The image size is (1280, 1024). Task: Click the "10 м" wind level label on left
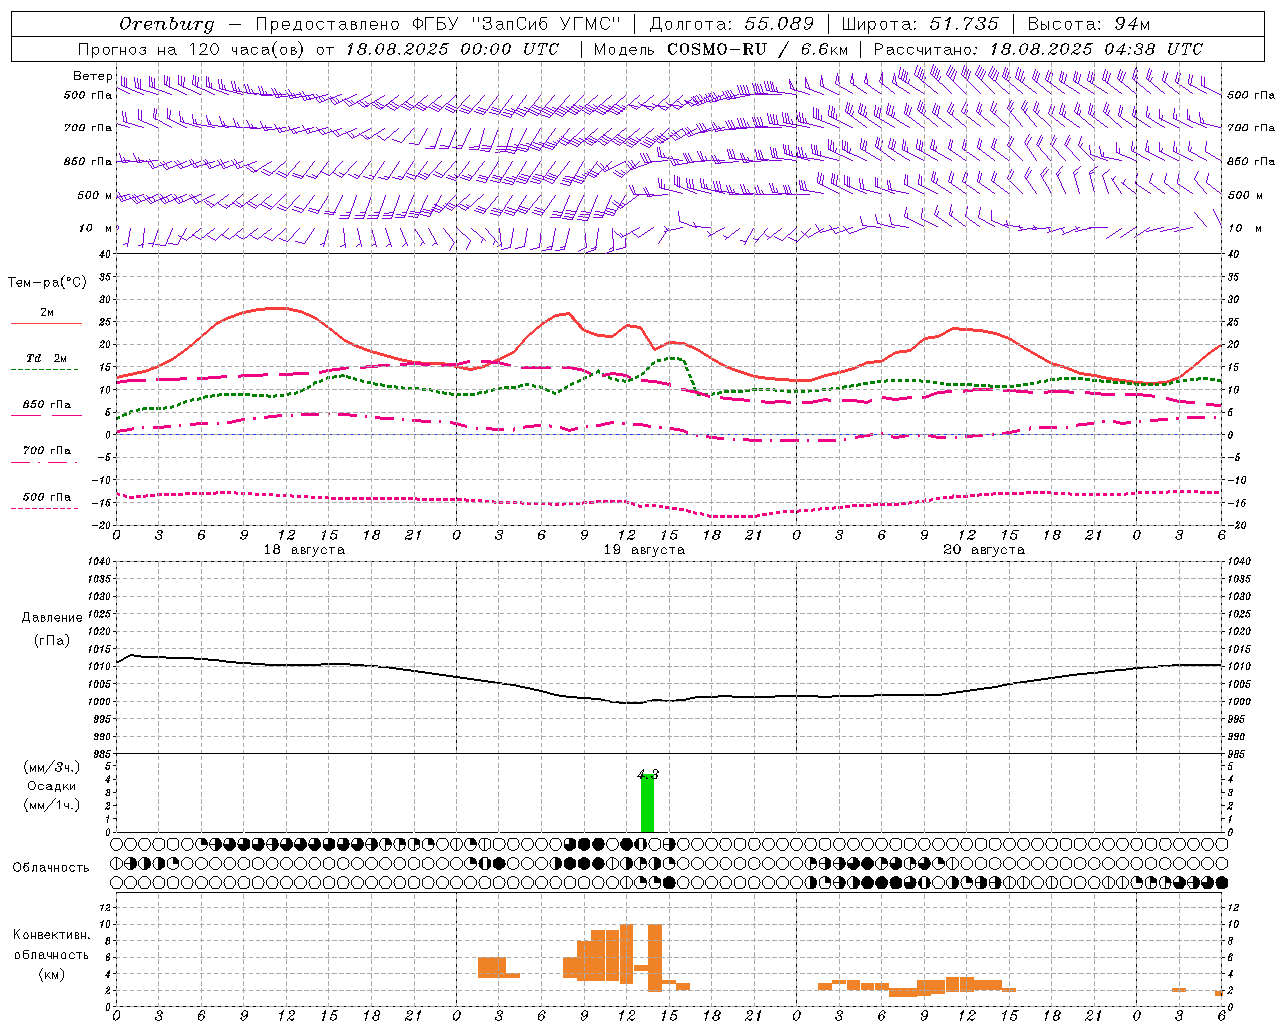pyautogui.click(x=97, y=229)
